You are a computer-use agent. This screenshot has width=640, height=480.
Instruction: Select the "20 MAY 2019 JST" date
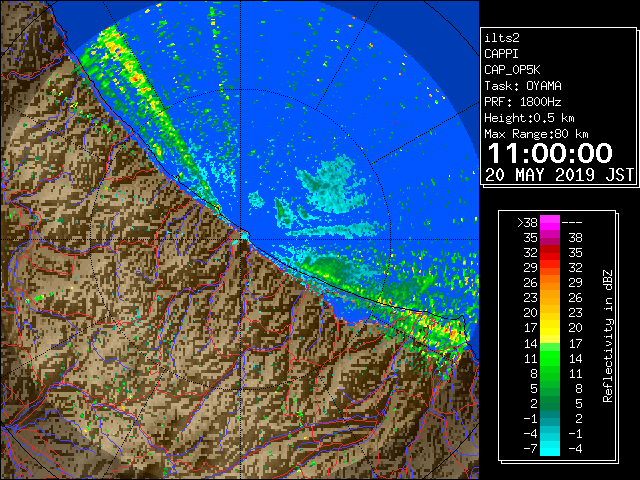point(560,175)
